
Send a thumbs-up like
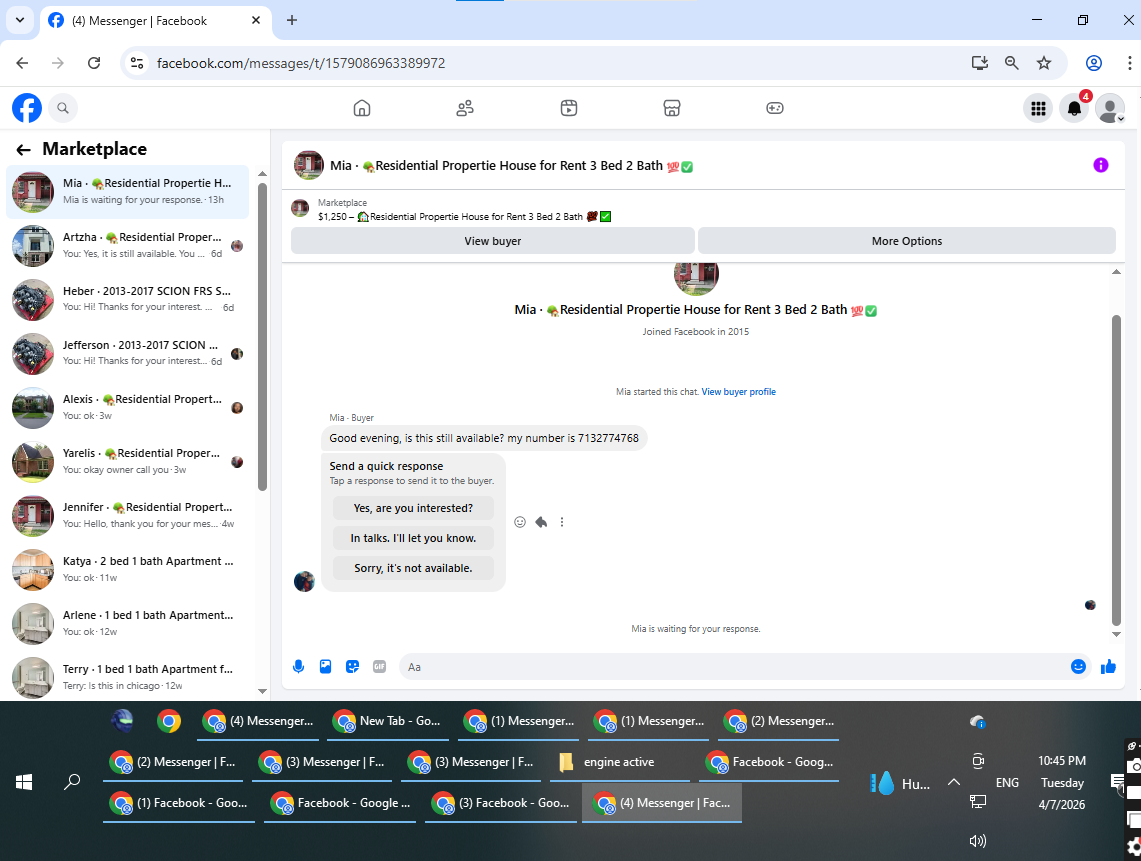pyautogui.click(x=1108, y=667)
